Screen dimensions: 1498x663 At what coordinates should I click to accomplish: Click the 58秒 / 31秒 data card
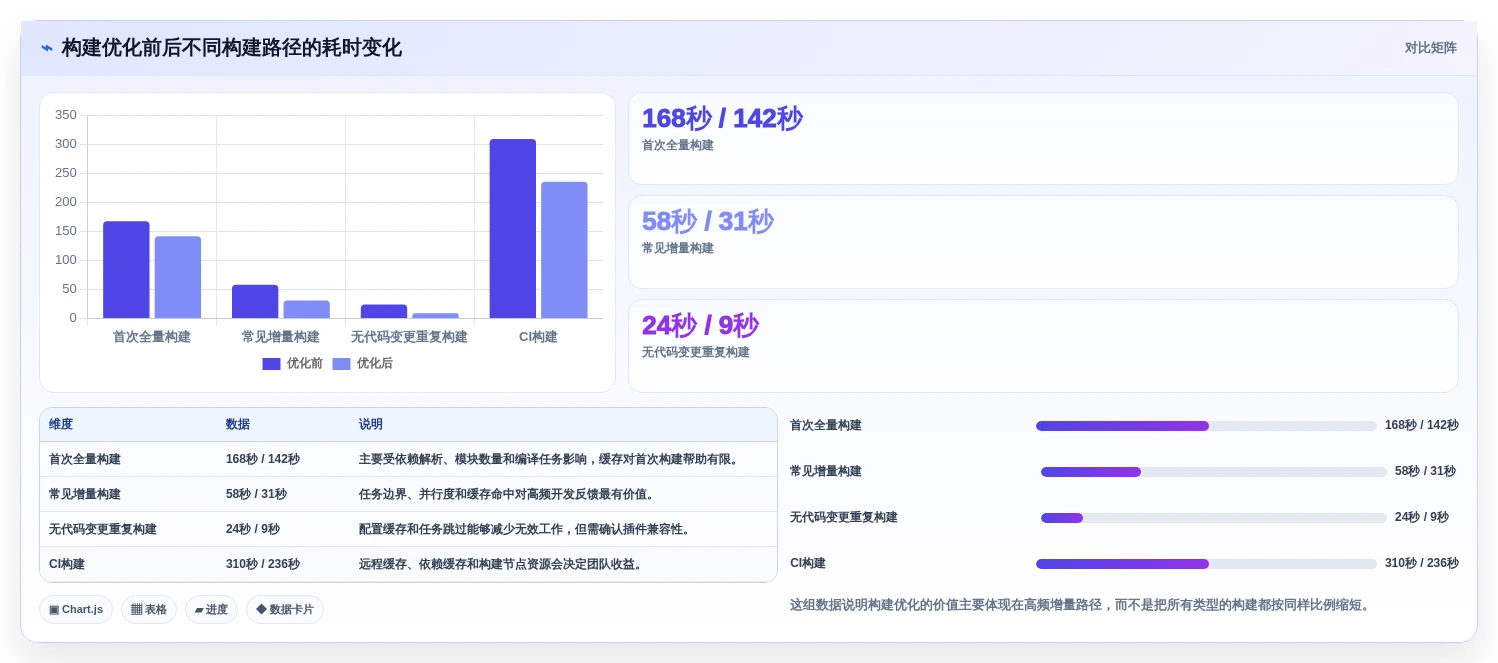[1043, 242]
